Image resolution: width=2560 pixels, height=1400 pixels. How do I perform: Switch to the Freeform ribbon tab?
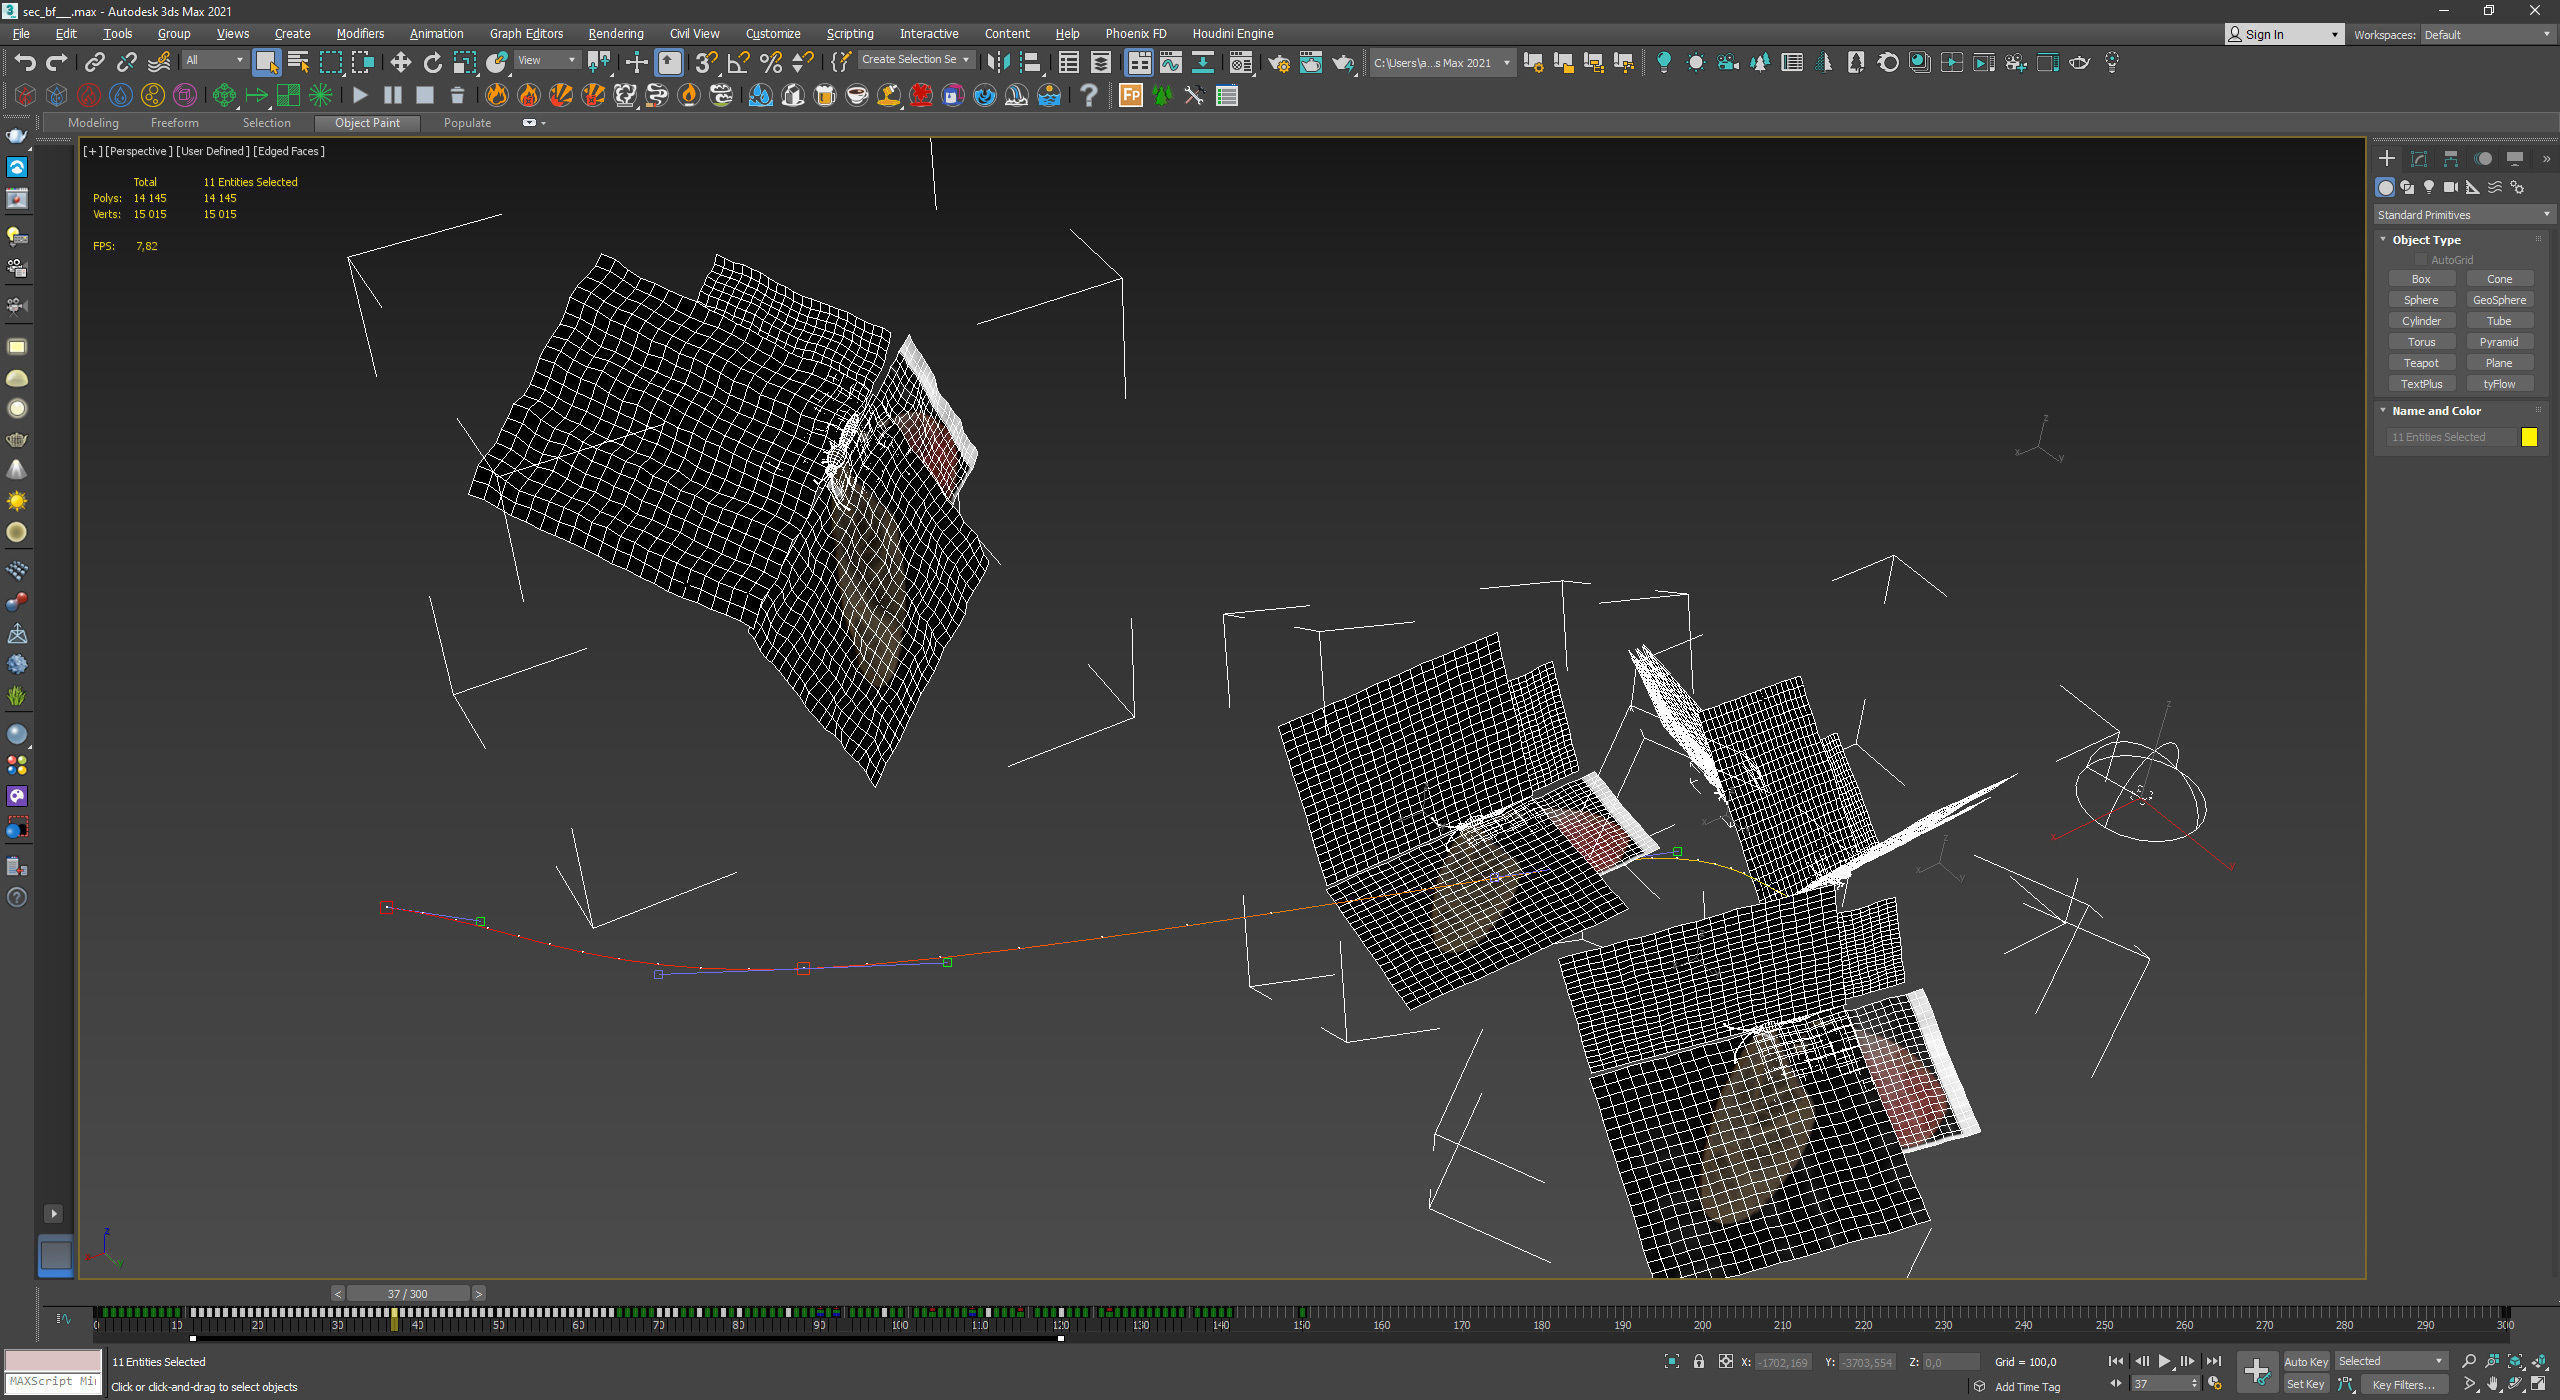click(175, 123)
